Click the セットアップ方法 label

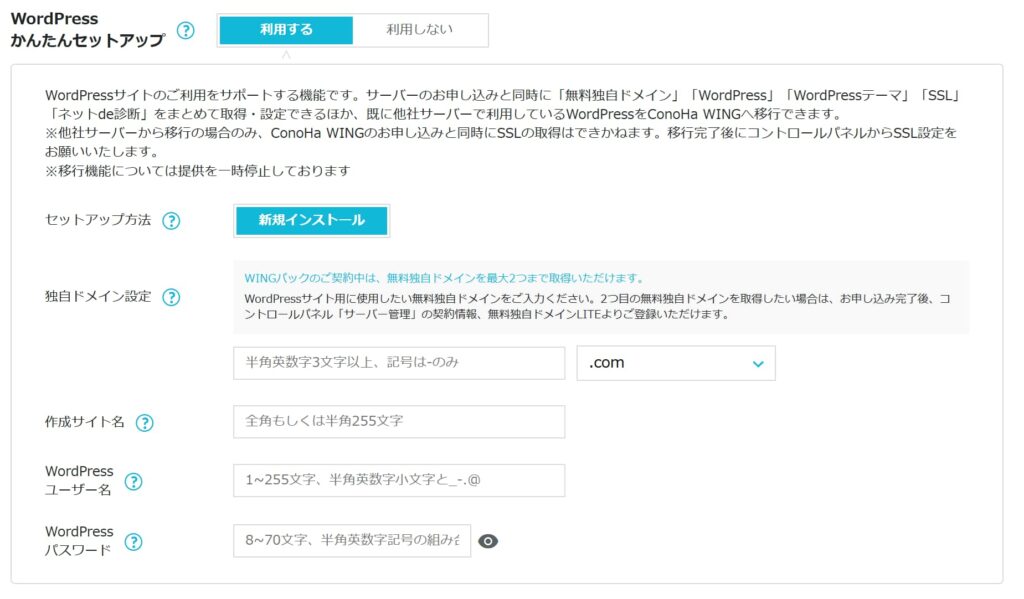pyautogui.click(x=98, y=220)
